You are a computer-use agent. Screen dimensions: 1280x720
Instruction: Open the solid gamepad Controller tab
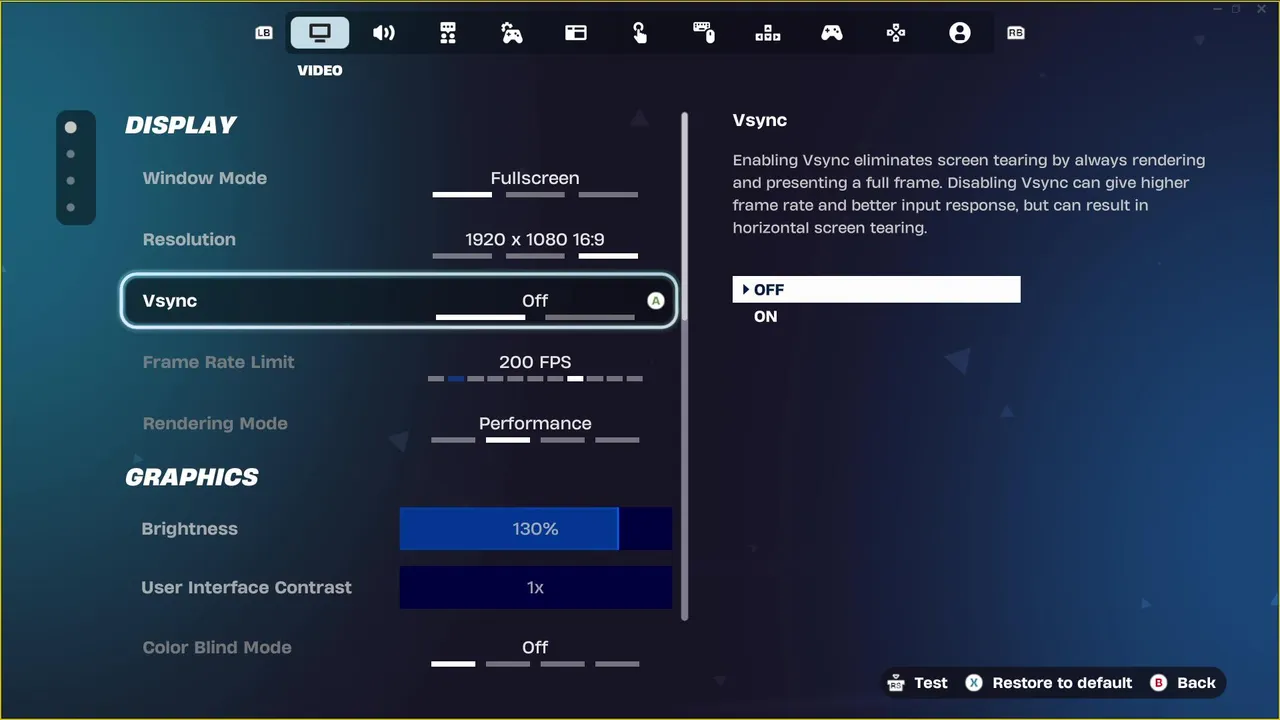(832, 33)
